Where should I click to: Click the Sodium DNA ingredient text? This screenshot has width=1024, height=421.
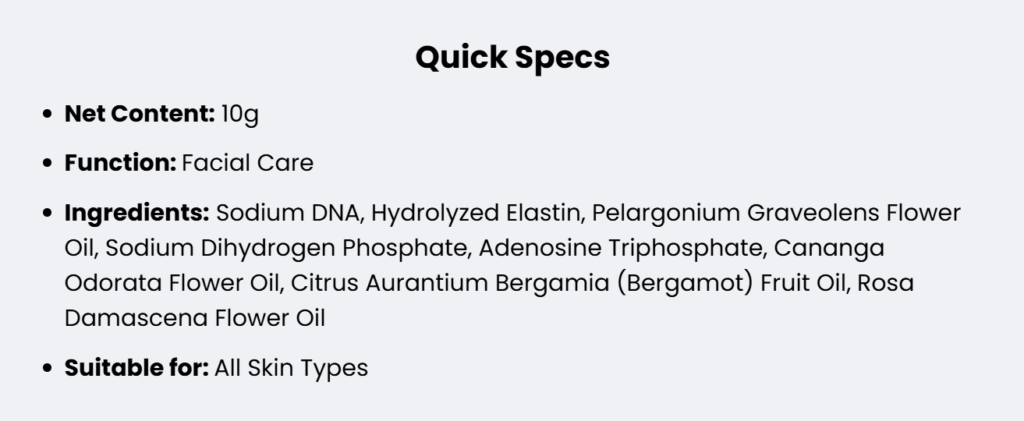click(x=287, y=213)
